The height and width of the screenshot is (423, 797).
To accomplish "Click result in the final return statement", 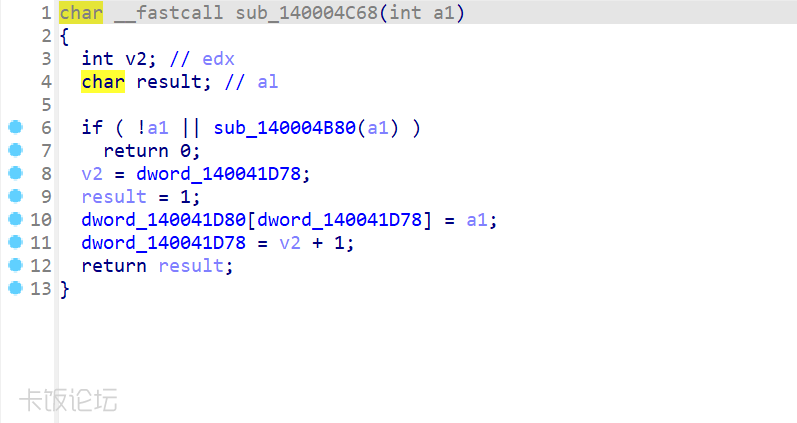I will pyautogui.click(x=191, y=266).
